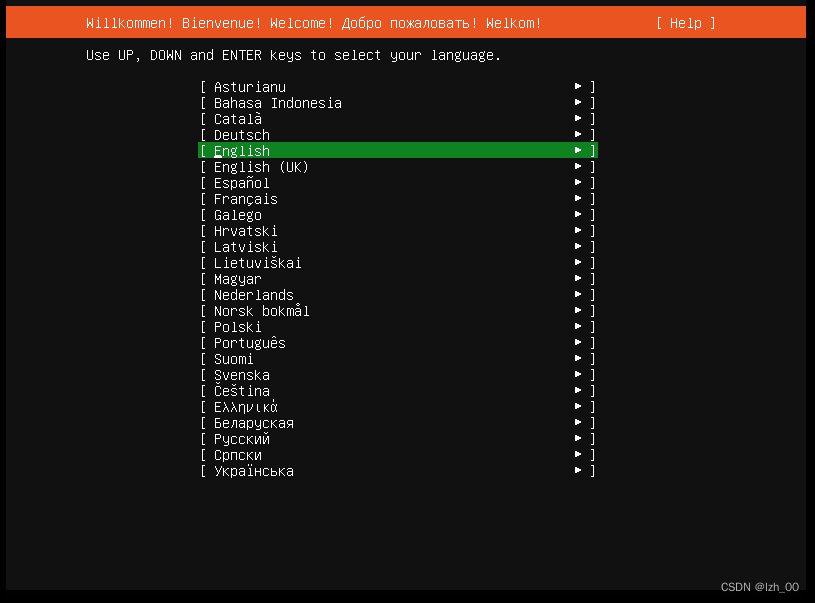Click the arrow on the Magyar row

click(x=578, y=279)
